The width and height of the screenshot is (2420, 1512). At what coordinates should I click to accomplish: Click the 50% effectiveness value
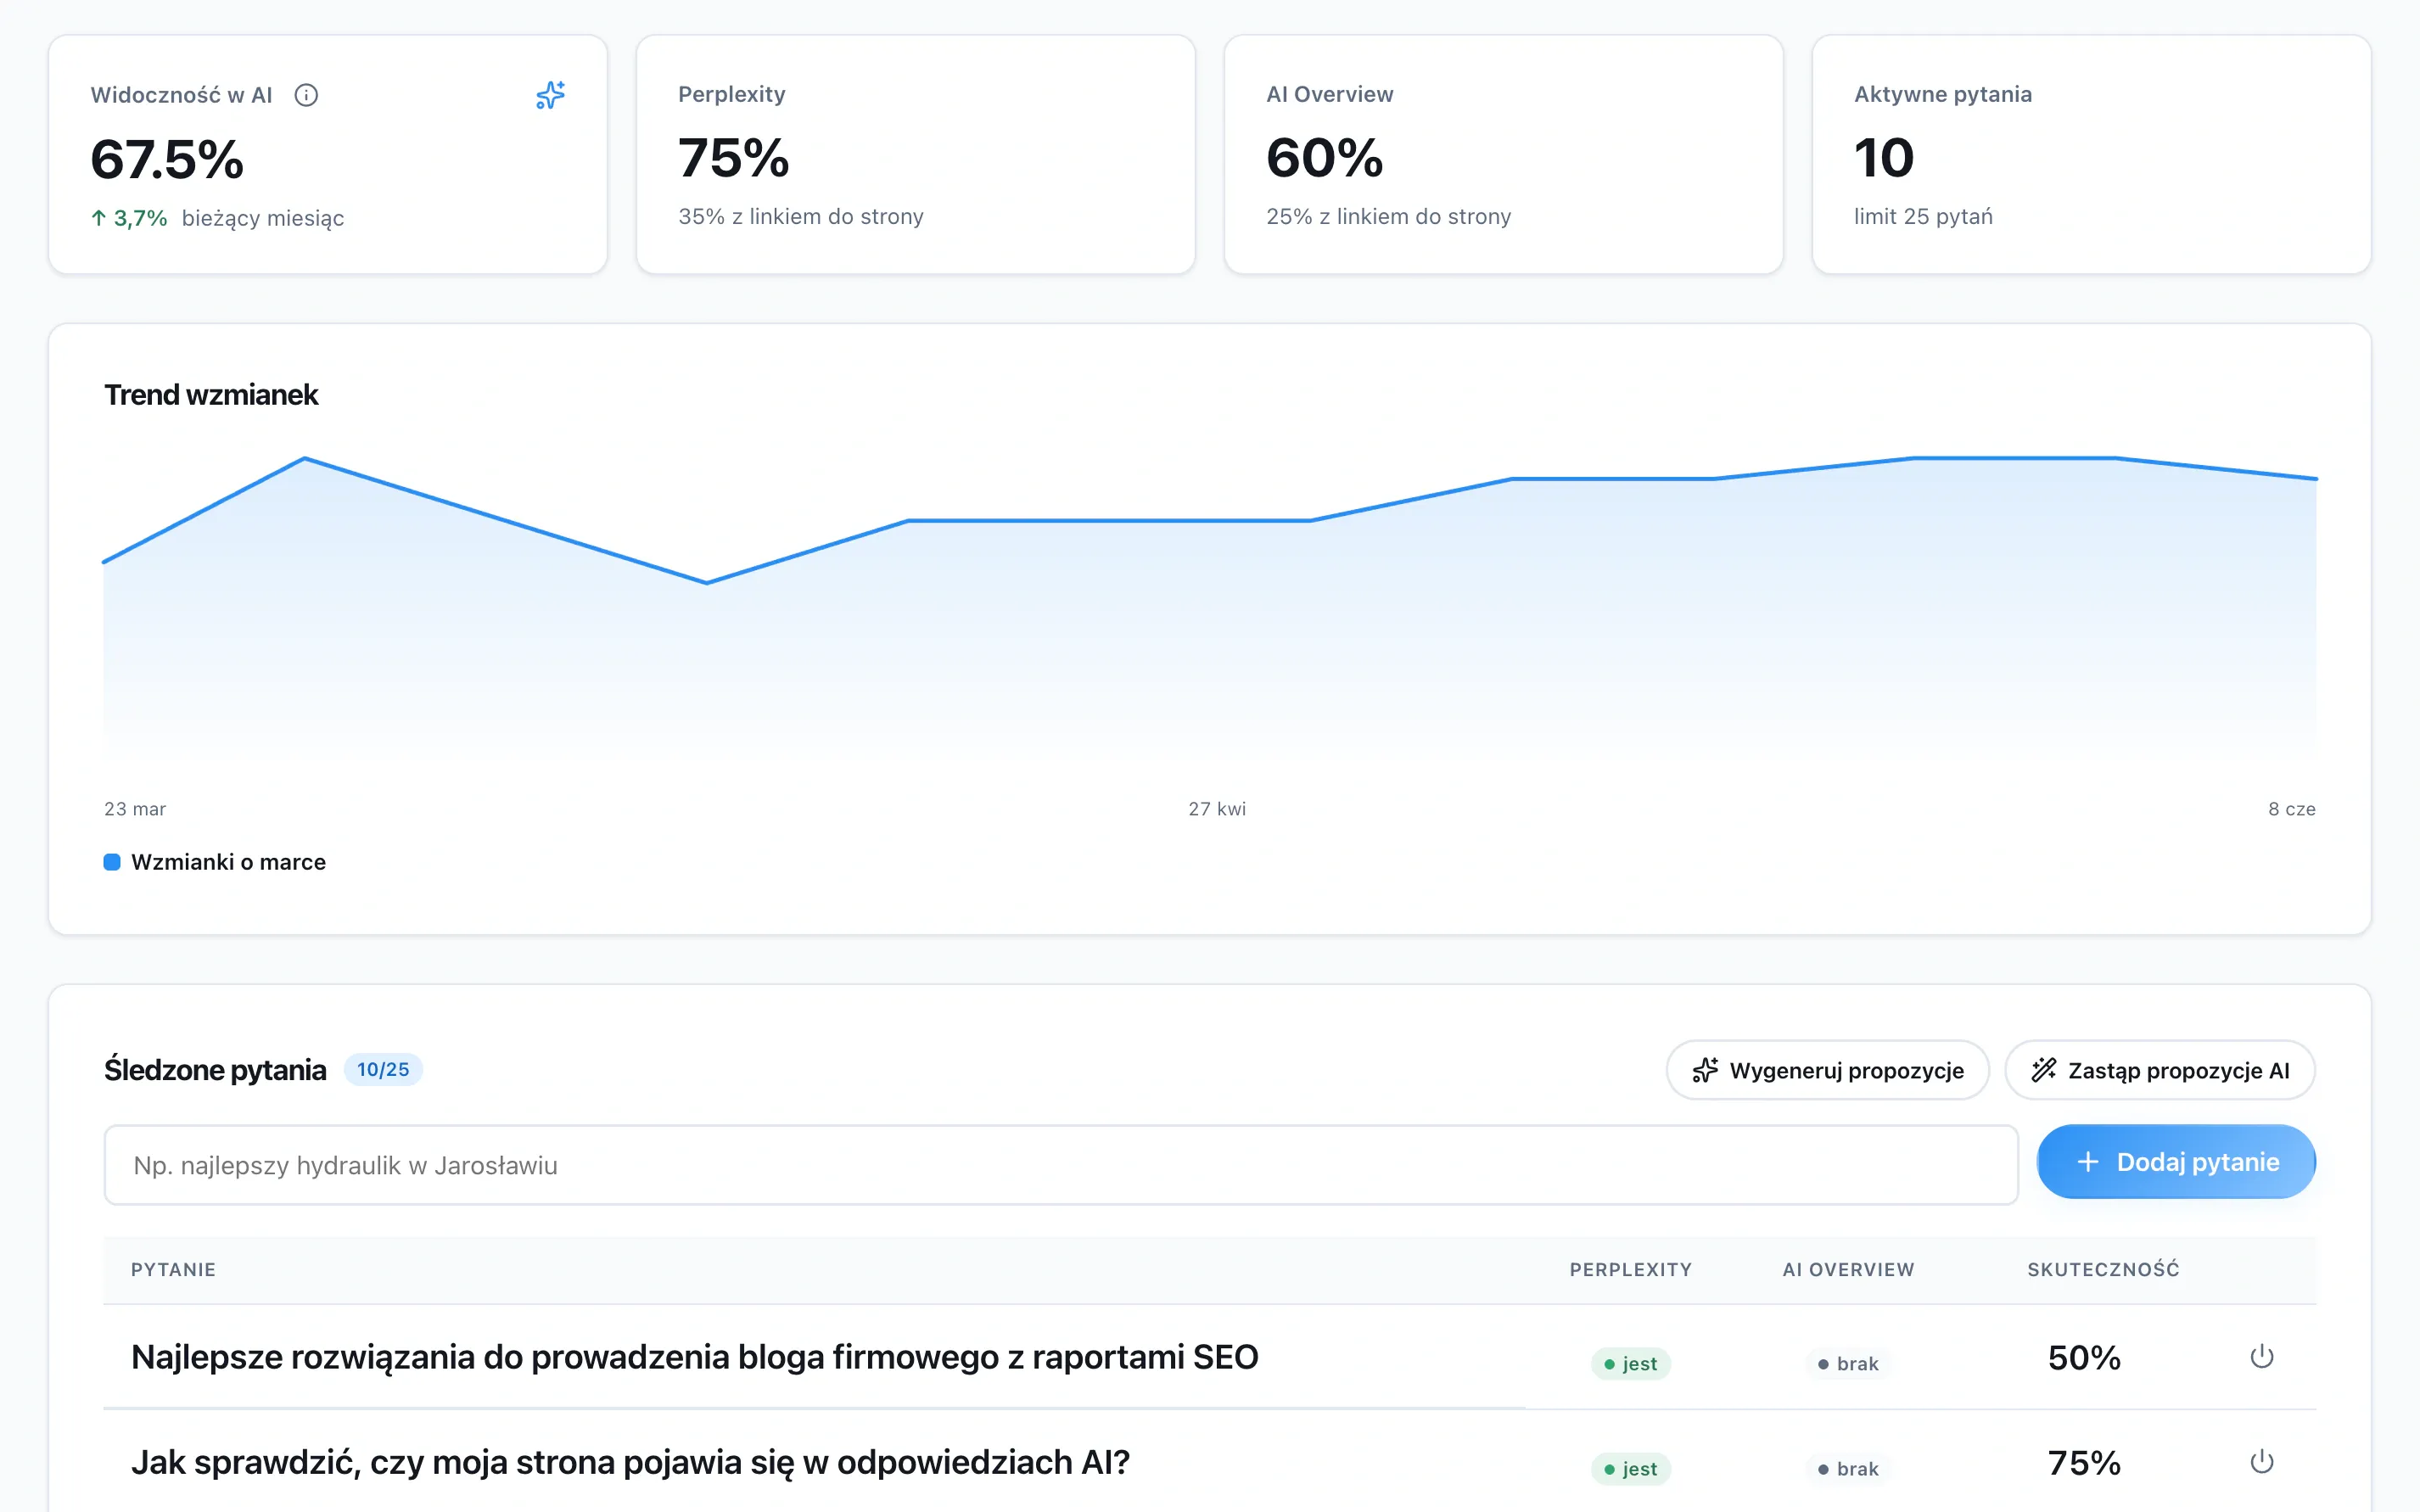point(2084,1358)
